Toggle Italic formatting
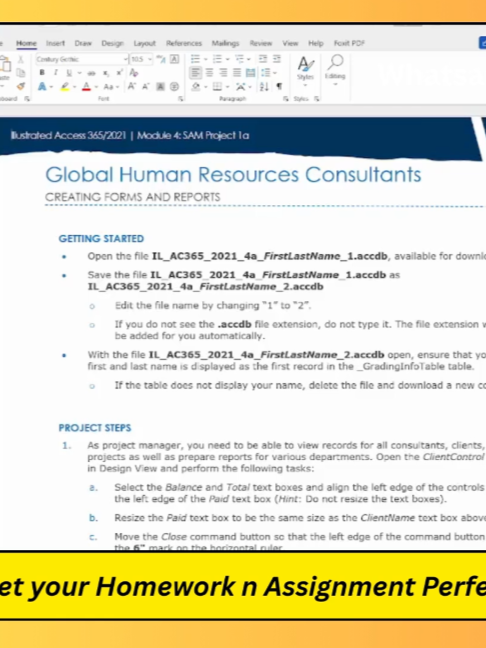 [x=55, y=73]
